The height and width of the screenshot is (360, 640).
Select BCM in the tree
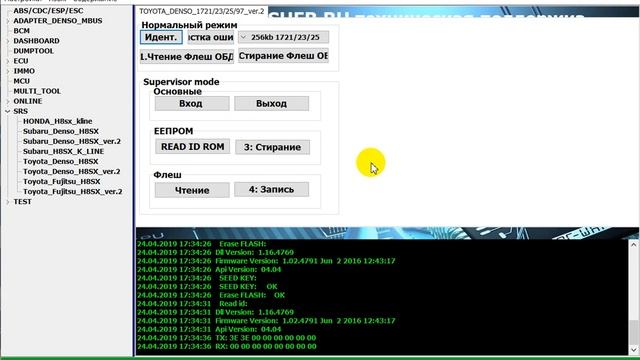tap(21, 31)
